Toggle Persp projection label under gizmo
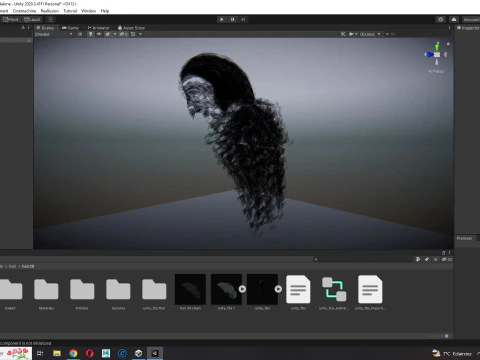This screenshot has height=360, width=480. [436, 71]
